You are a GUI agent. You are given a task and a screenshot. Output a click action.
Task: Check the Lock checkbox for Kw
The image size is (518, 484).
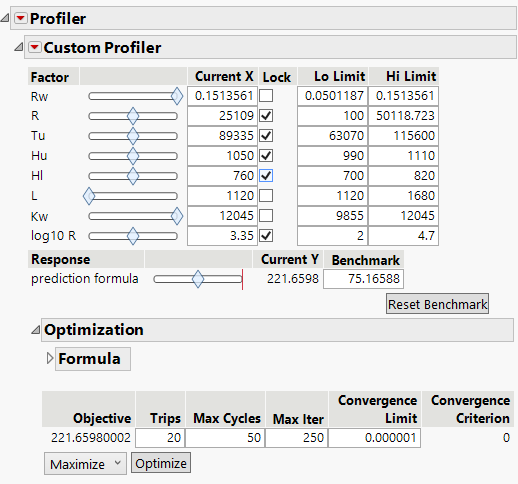pos(266,216)
